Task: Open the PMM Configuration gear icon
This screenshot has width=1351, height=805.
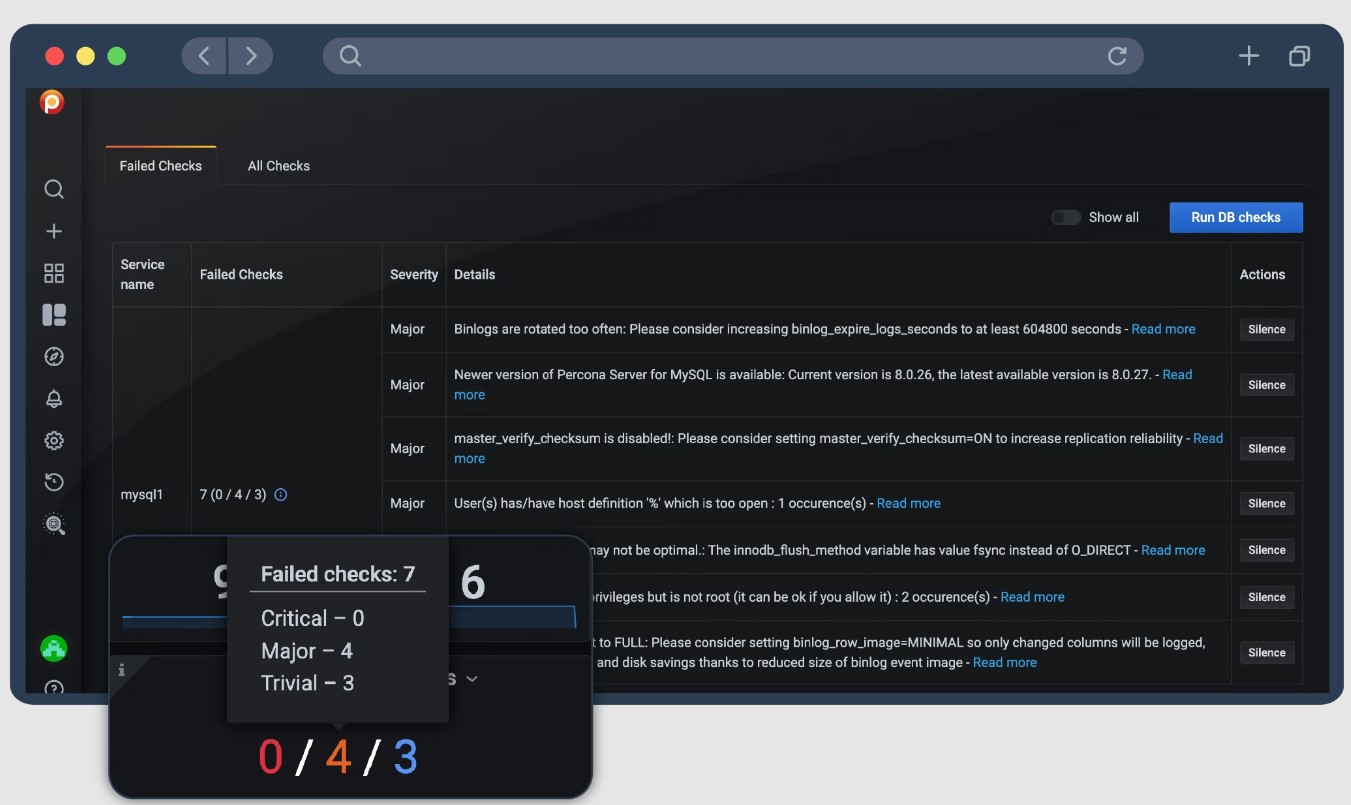Action: pos(54,440)
